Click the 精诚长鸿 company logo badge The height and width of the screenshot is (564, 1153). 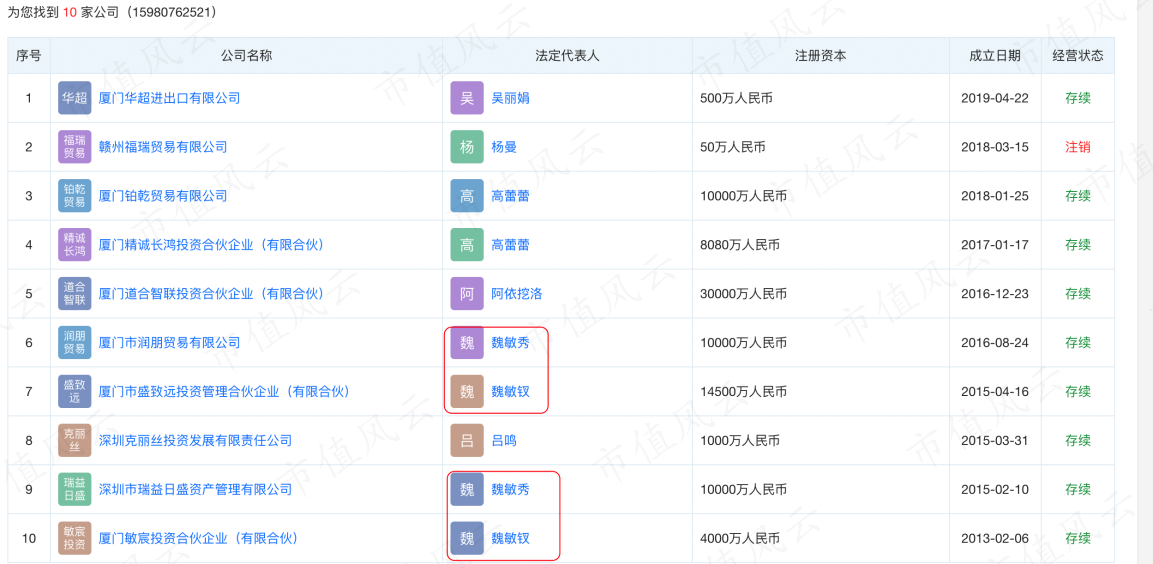click(x=74, y=244)
